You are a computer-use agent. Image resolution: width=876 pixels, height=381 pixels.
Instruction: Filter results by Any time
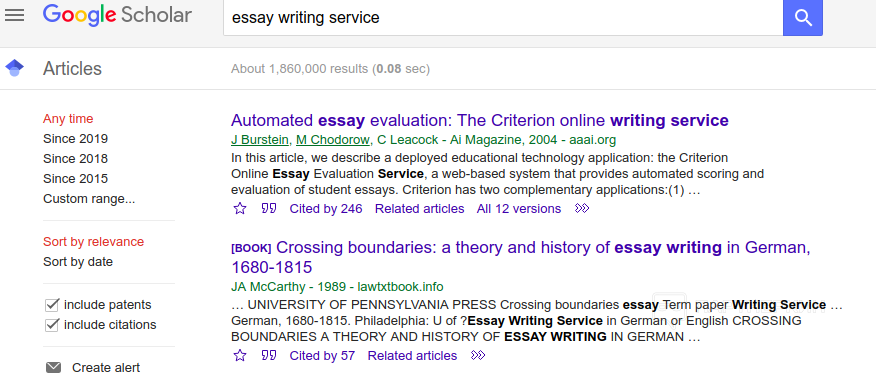tap(68, 119)
